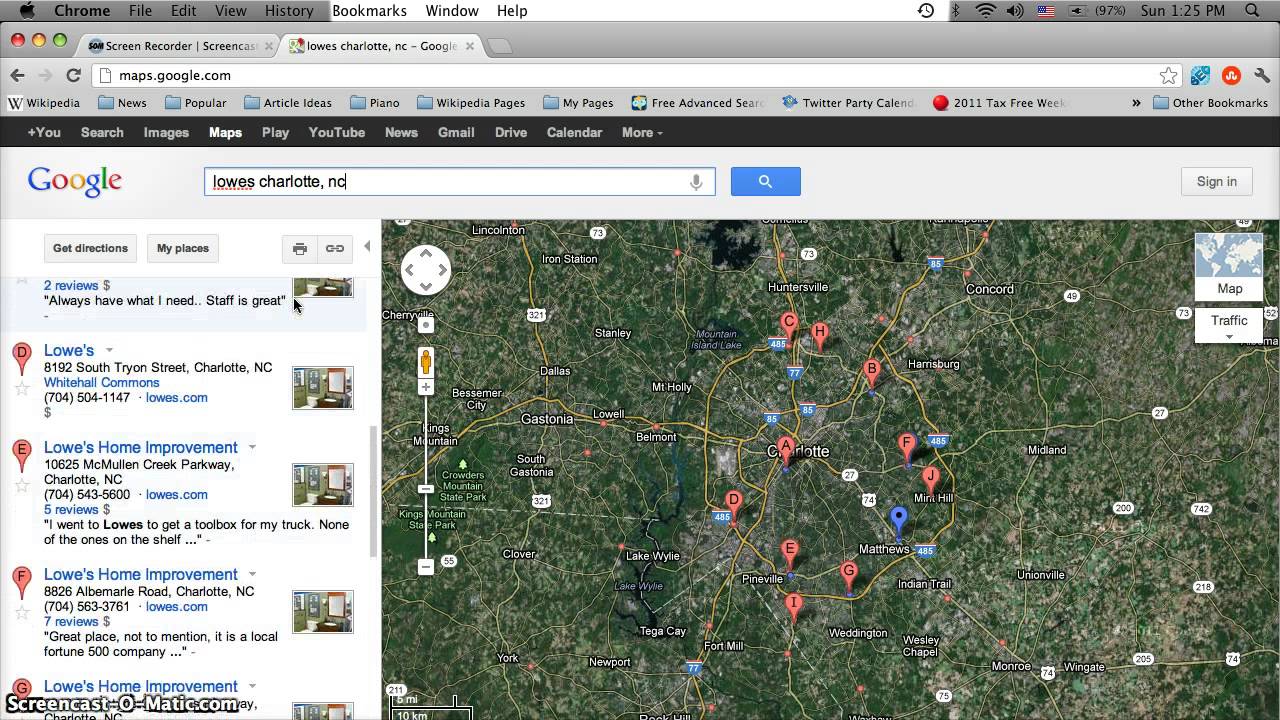Open the link sharing icon
Image resolution: width=1280 pixels, height=720 pixels.
[x=335, y=248]
